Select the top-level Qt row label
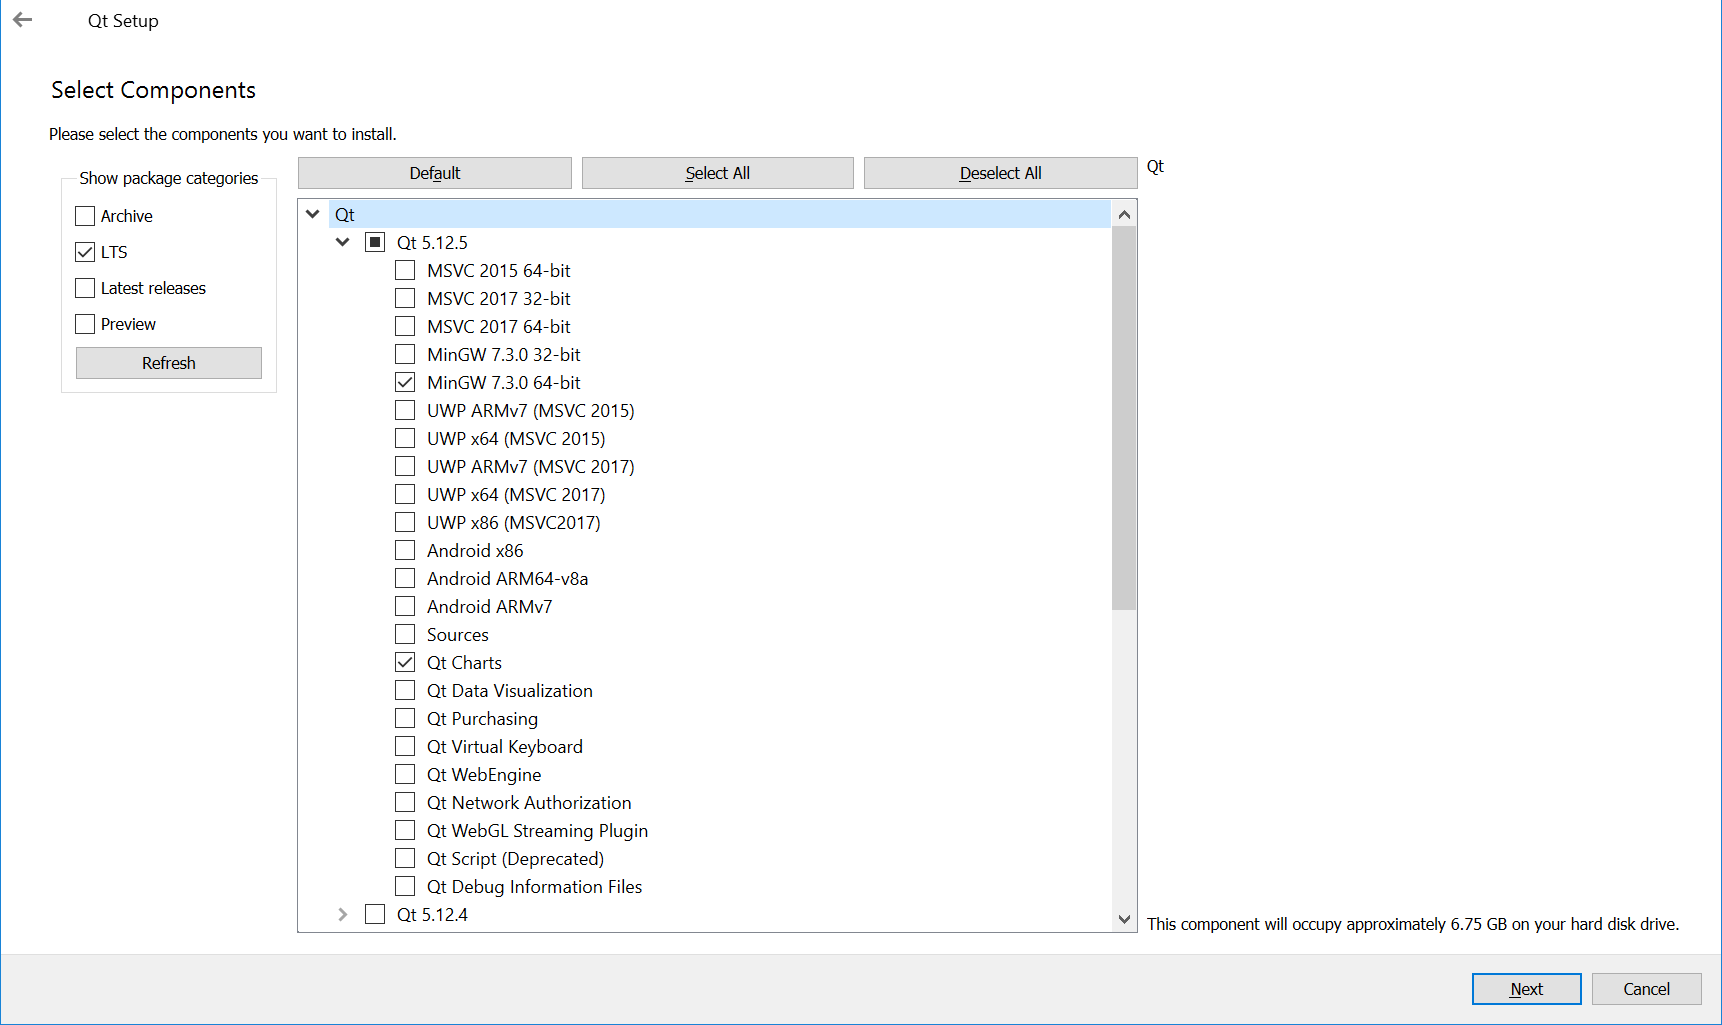This screenshot has width=1722, height=1025. point(345,214)
